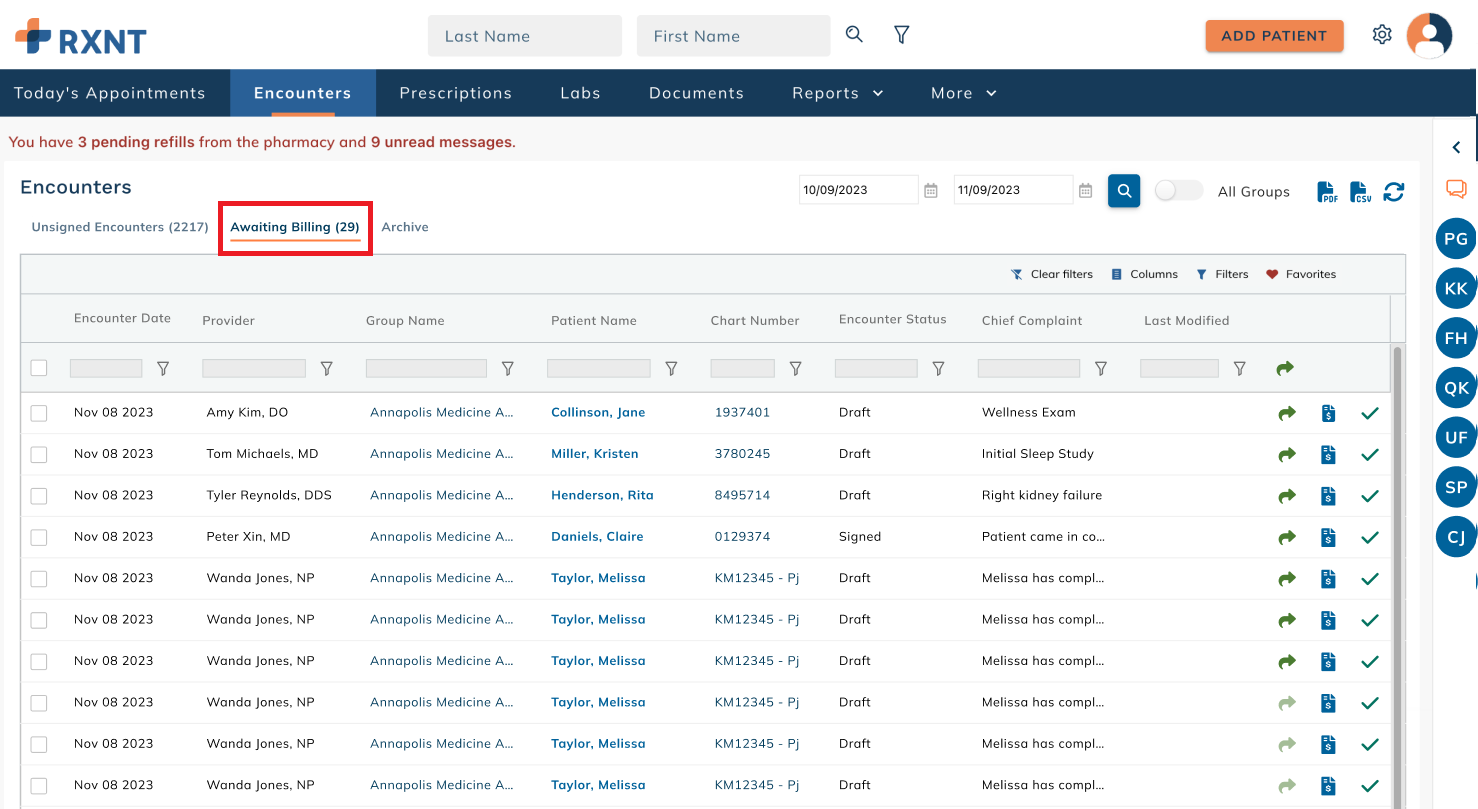Click forward arrow for Daniels, Claire row

(1287, 538)
